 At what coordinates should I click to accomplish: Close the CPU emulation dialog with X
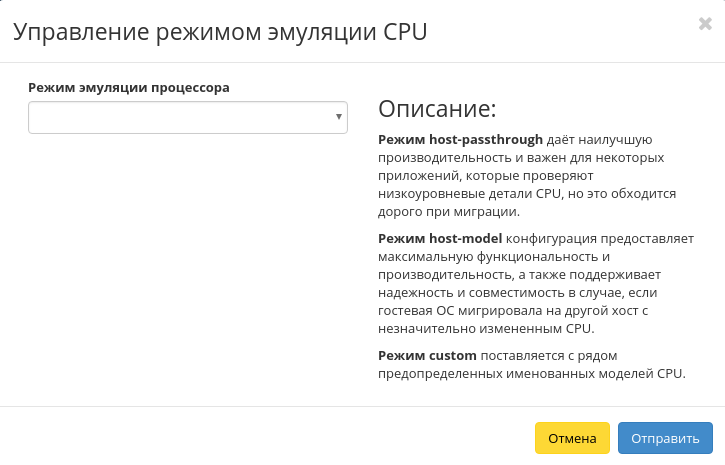pos(705,24)
